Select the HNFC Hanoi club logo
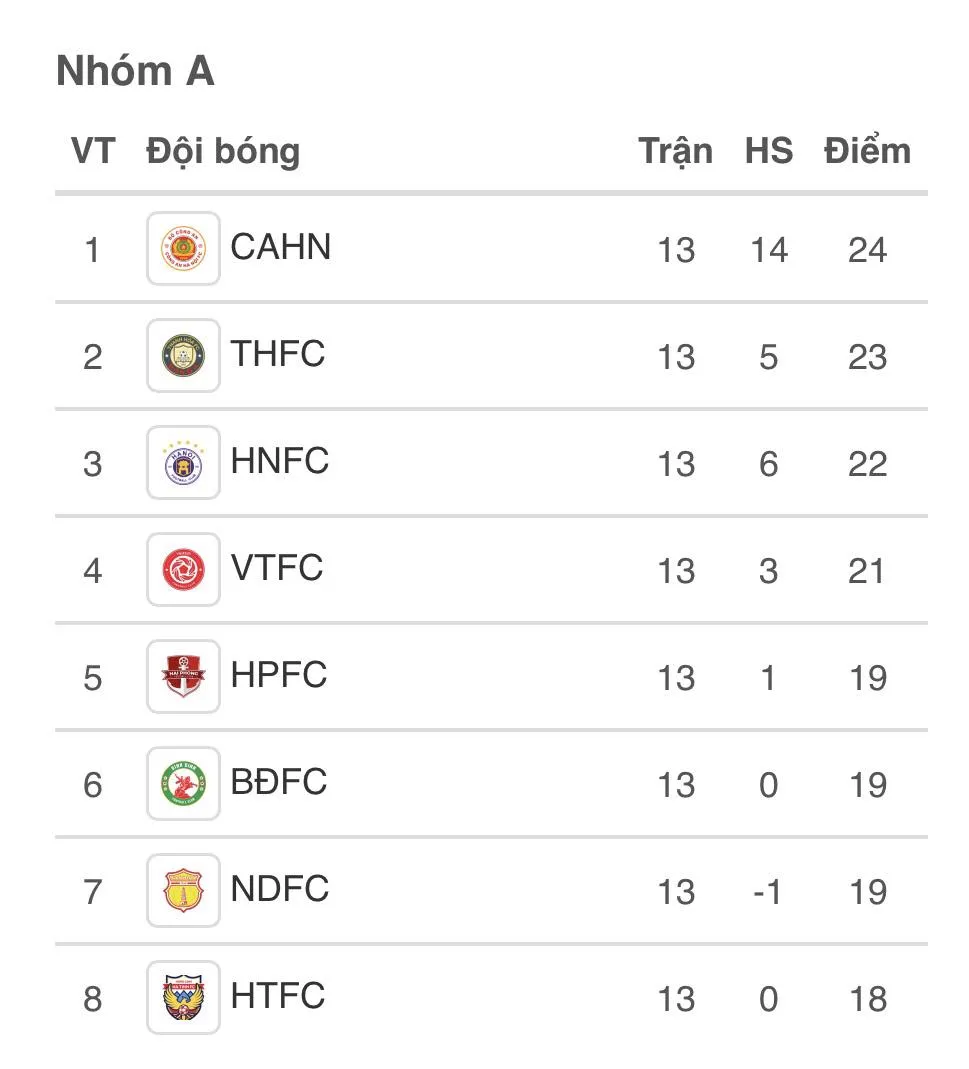Viewport: 969px width, 1069px height. point(183,462)
